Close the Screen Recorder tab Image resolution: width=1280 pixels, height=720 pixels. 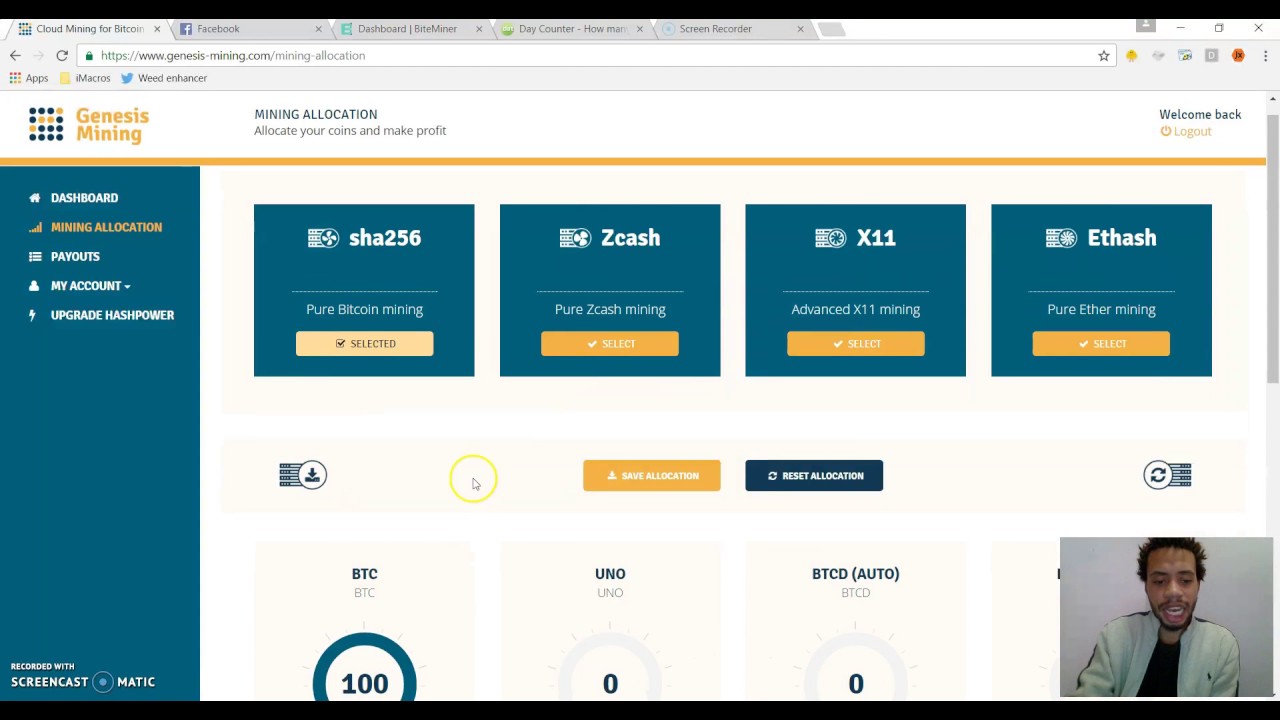(x=800, y=29)
